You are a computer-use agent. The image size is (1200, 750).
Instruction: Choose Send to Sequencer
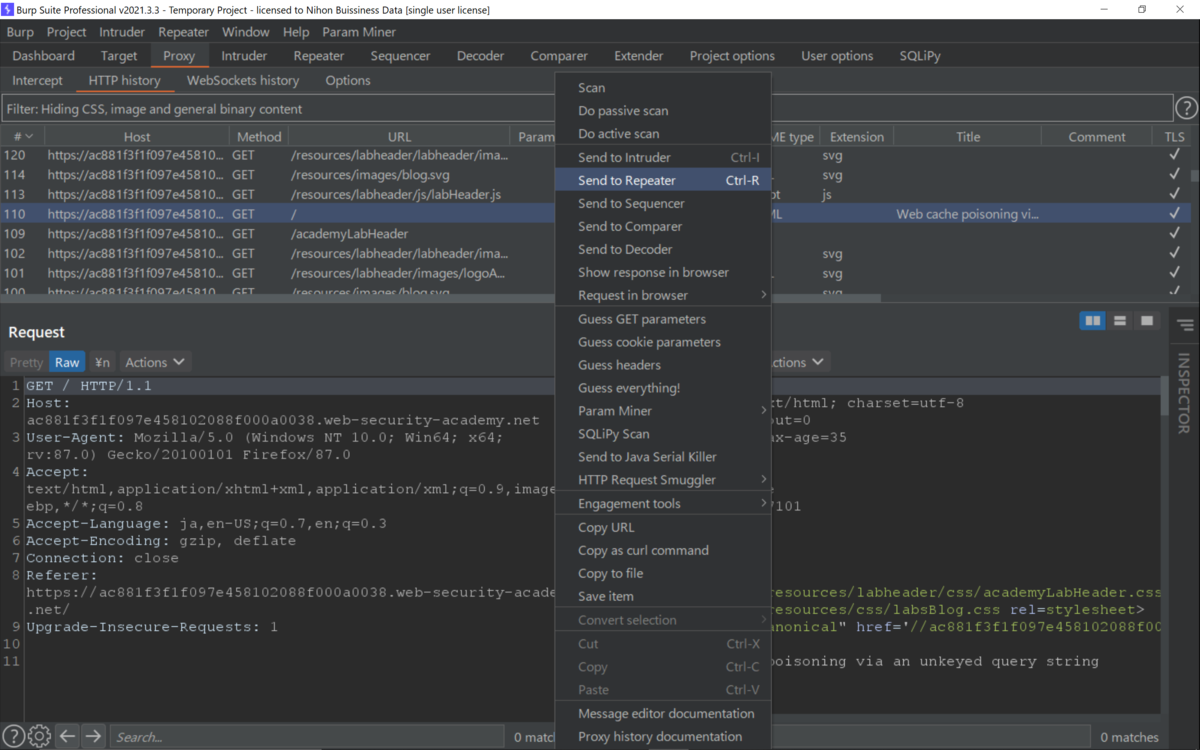(x=663, y=203)
